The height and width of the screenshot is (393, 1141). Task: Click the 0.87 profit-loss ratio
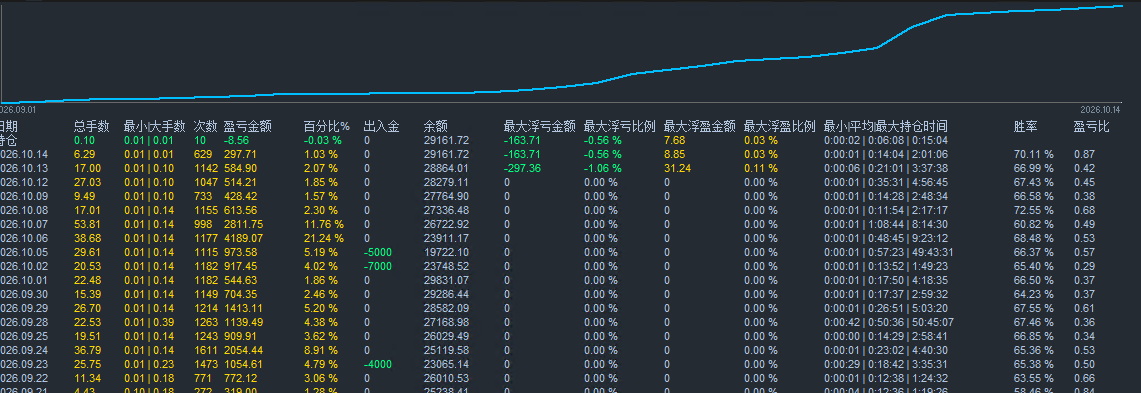coord(1084,154)
